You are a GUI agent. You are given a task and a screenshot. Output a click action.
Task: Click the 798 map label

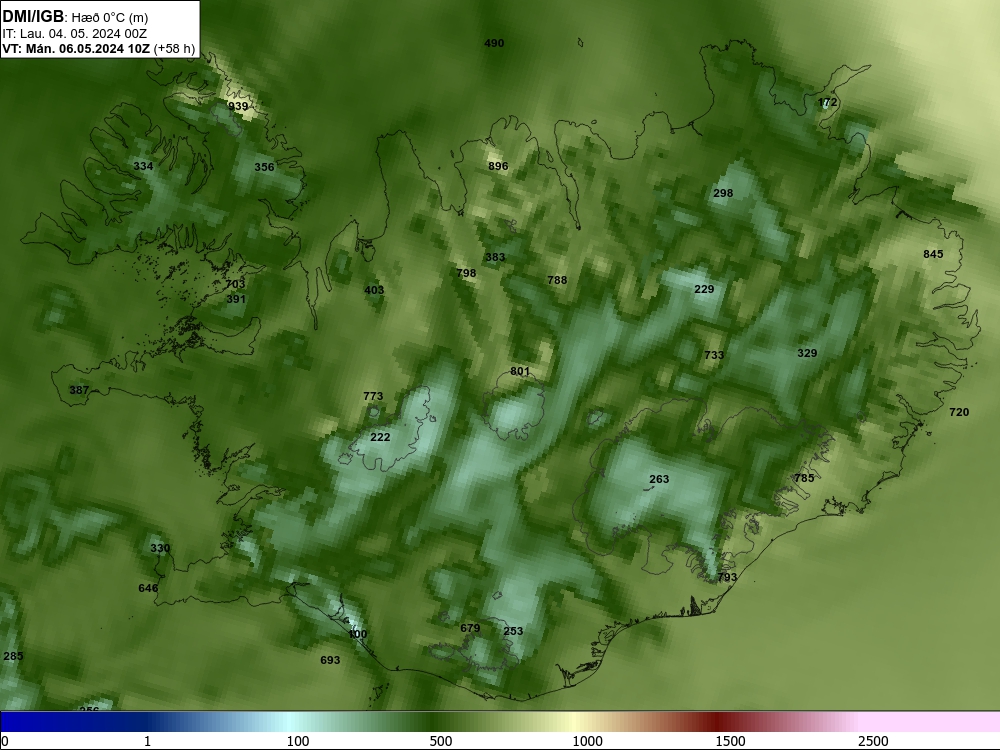tap(466, 273)
